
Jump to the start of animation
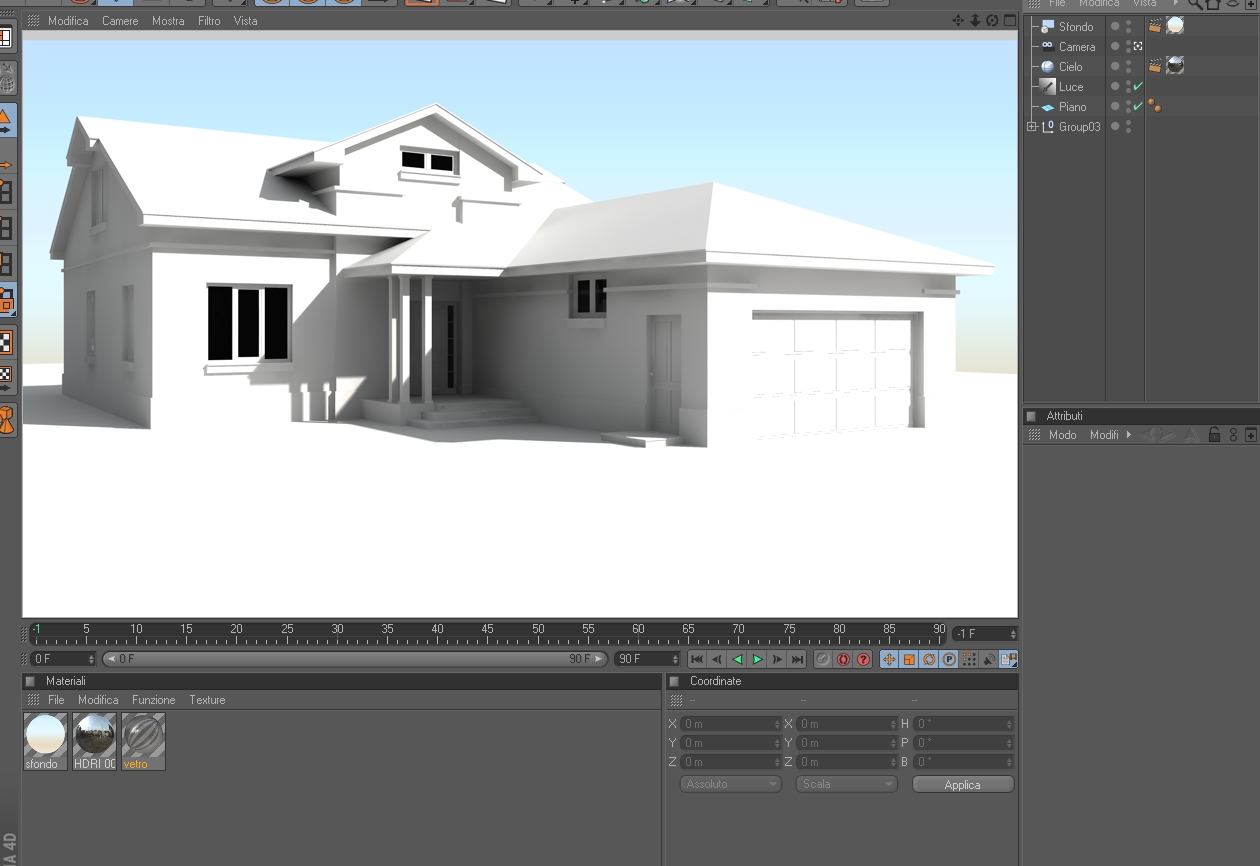pos(697,659)
